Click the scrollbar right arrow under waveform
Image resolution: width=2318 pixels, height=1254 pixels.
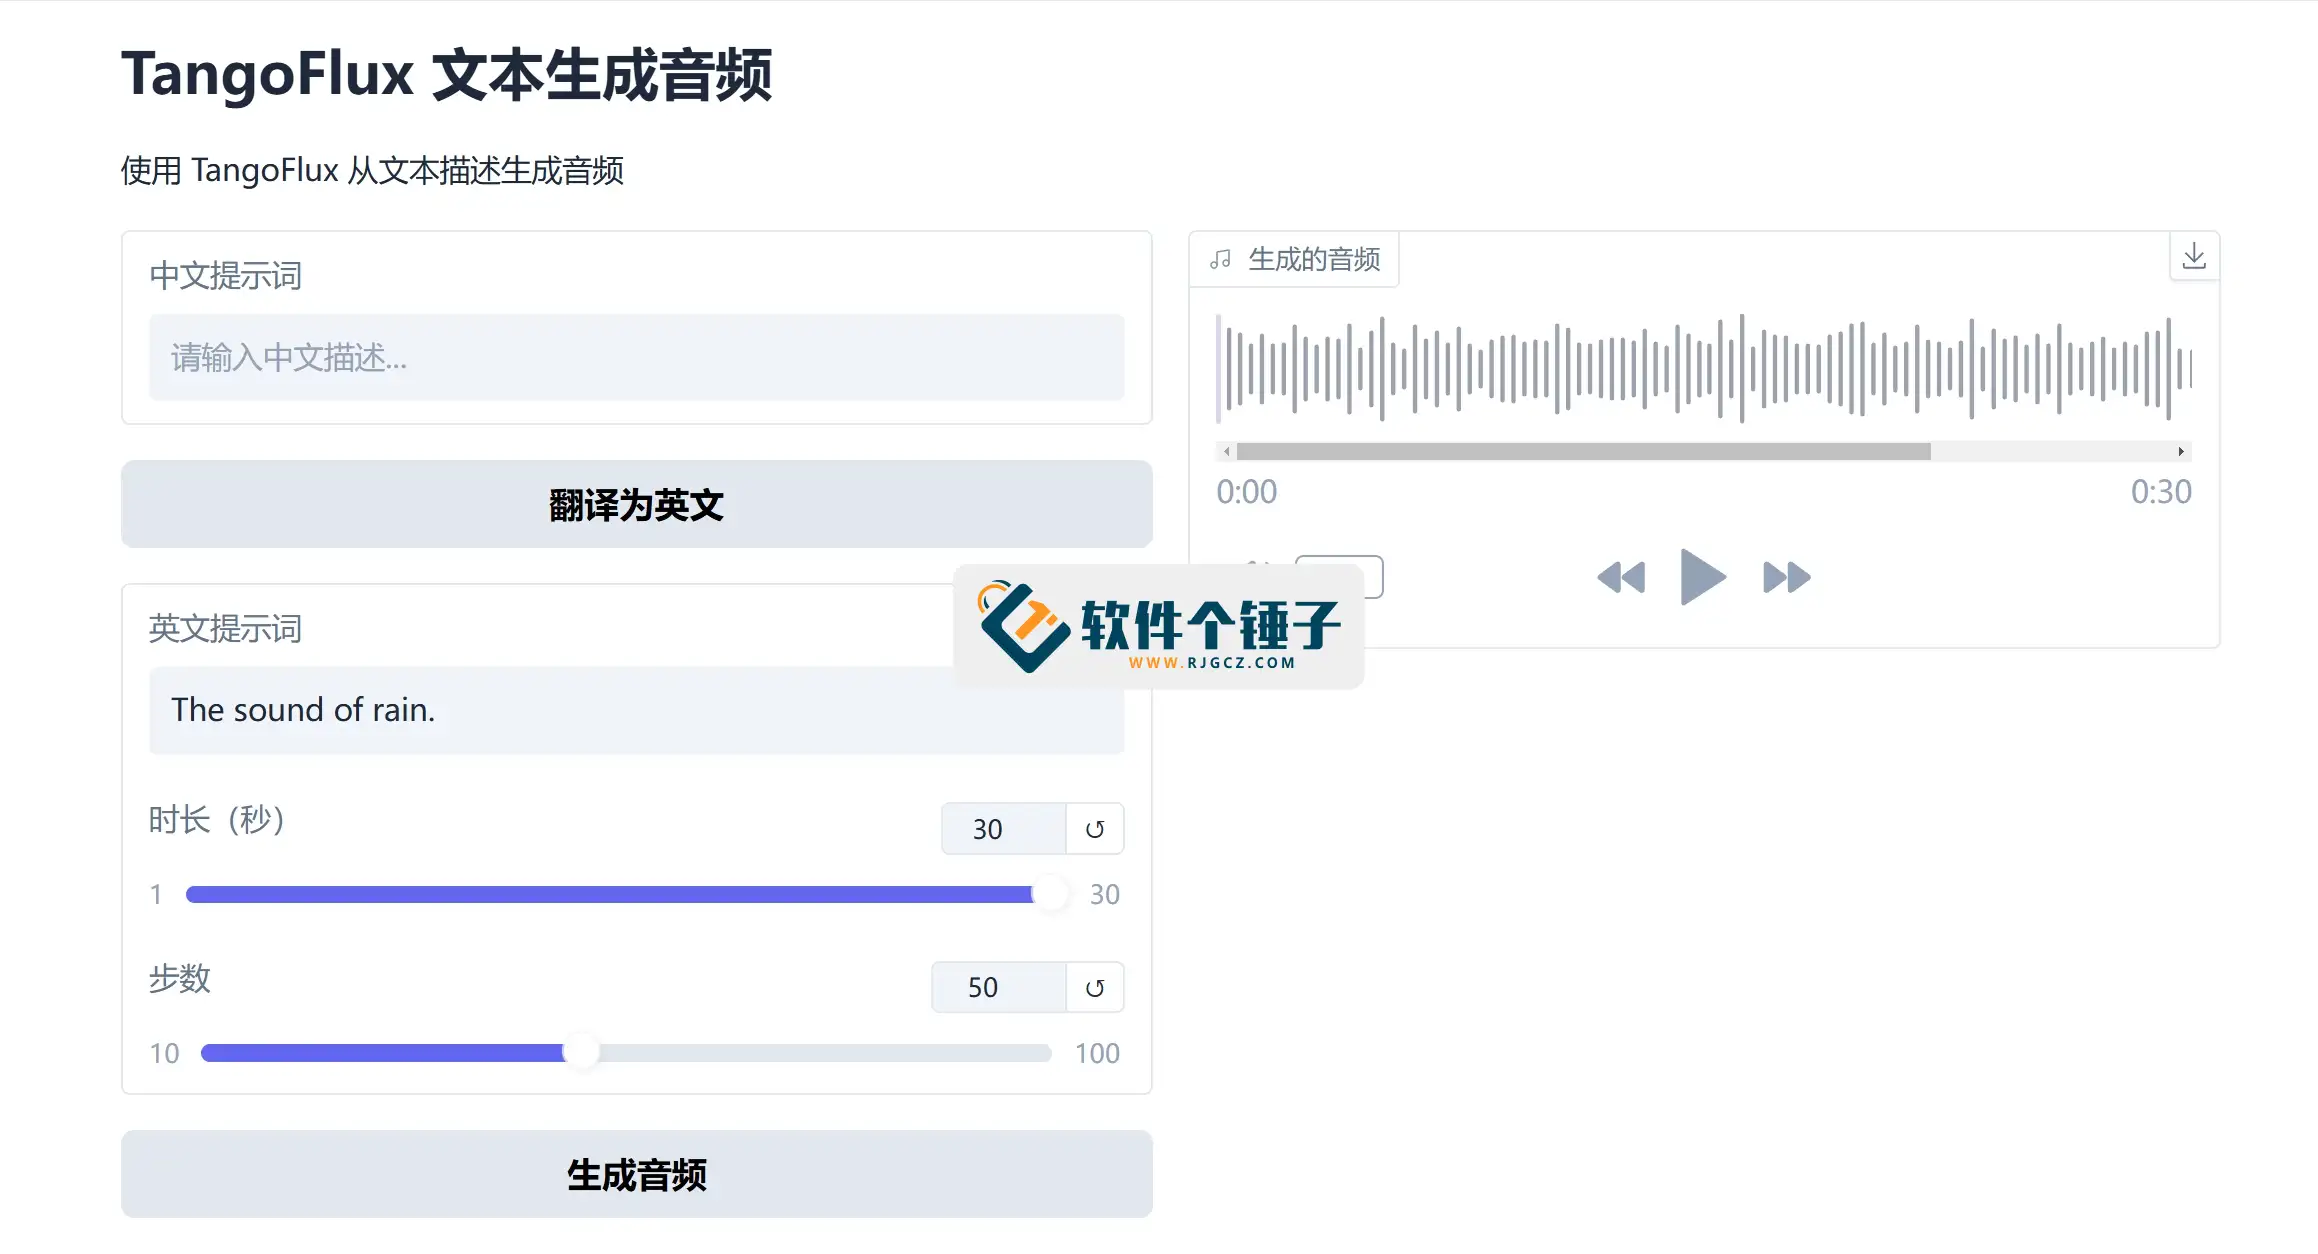click(x=2181, y=452)
